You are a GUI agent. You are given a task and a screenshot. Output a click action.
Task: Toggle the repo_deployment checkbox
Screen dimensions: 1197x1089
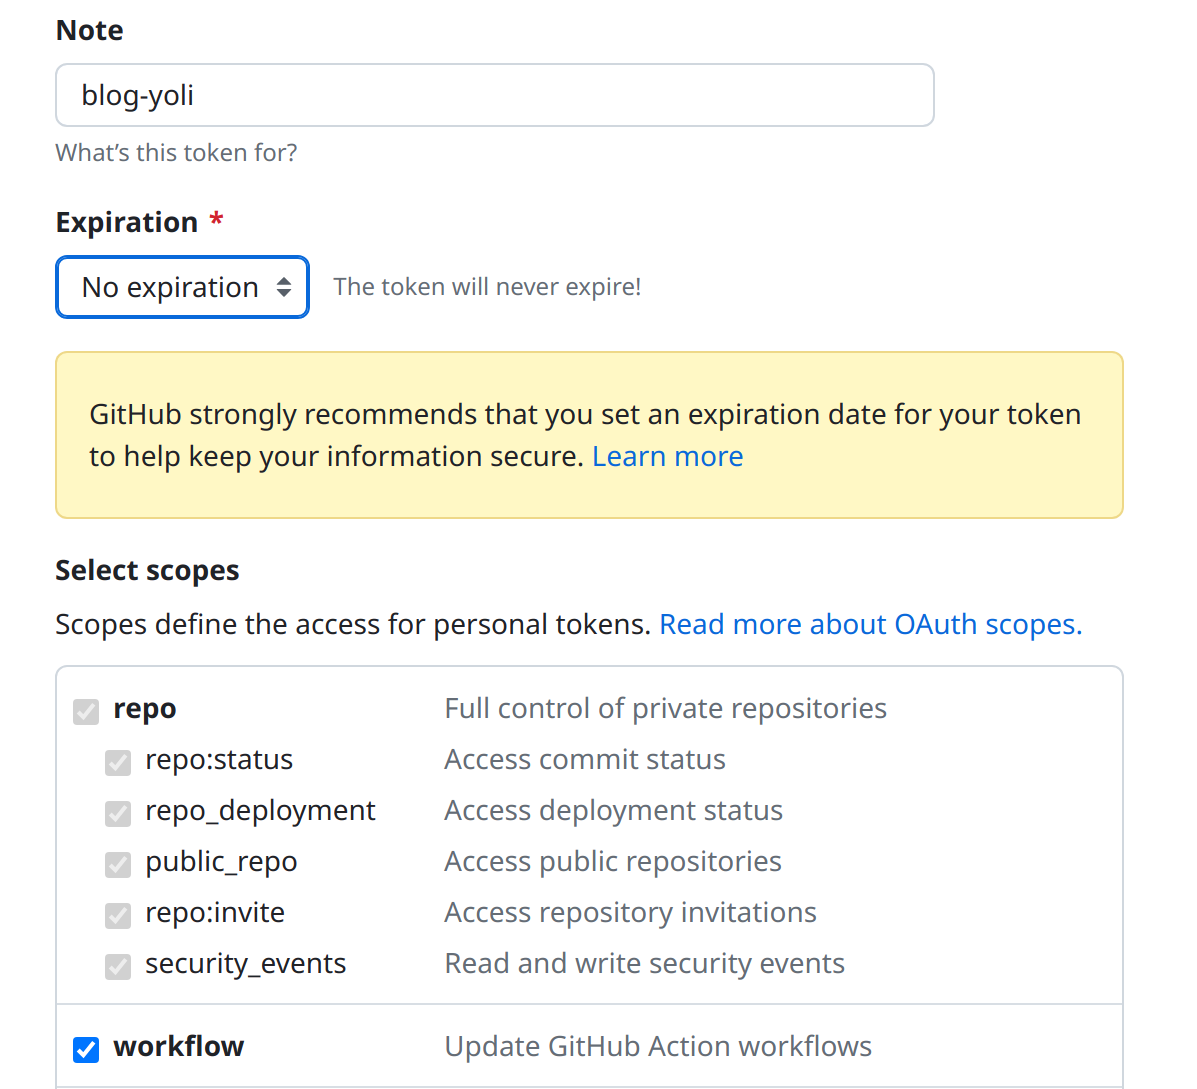pos(118,813)
